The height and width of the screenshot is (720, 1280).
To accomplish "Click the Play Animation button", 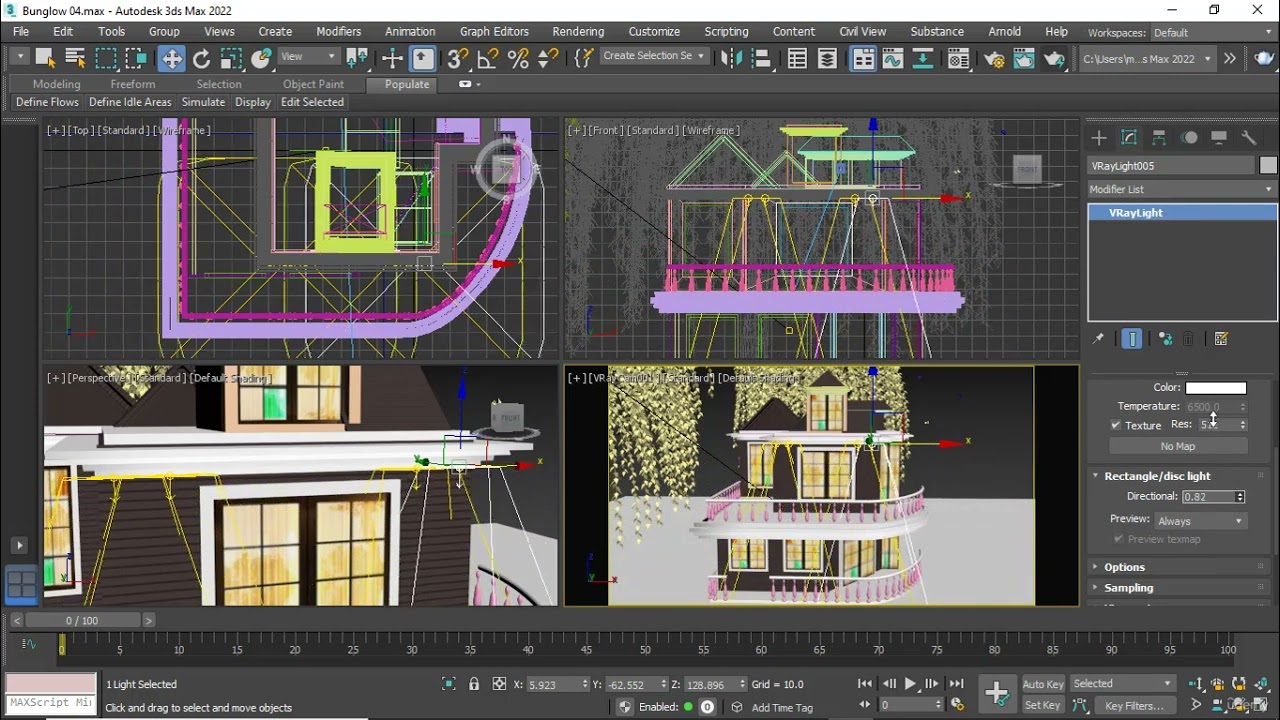I will point(910,684).
